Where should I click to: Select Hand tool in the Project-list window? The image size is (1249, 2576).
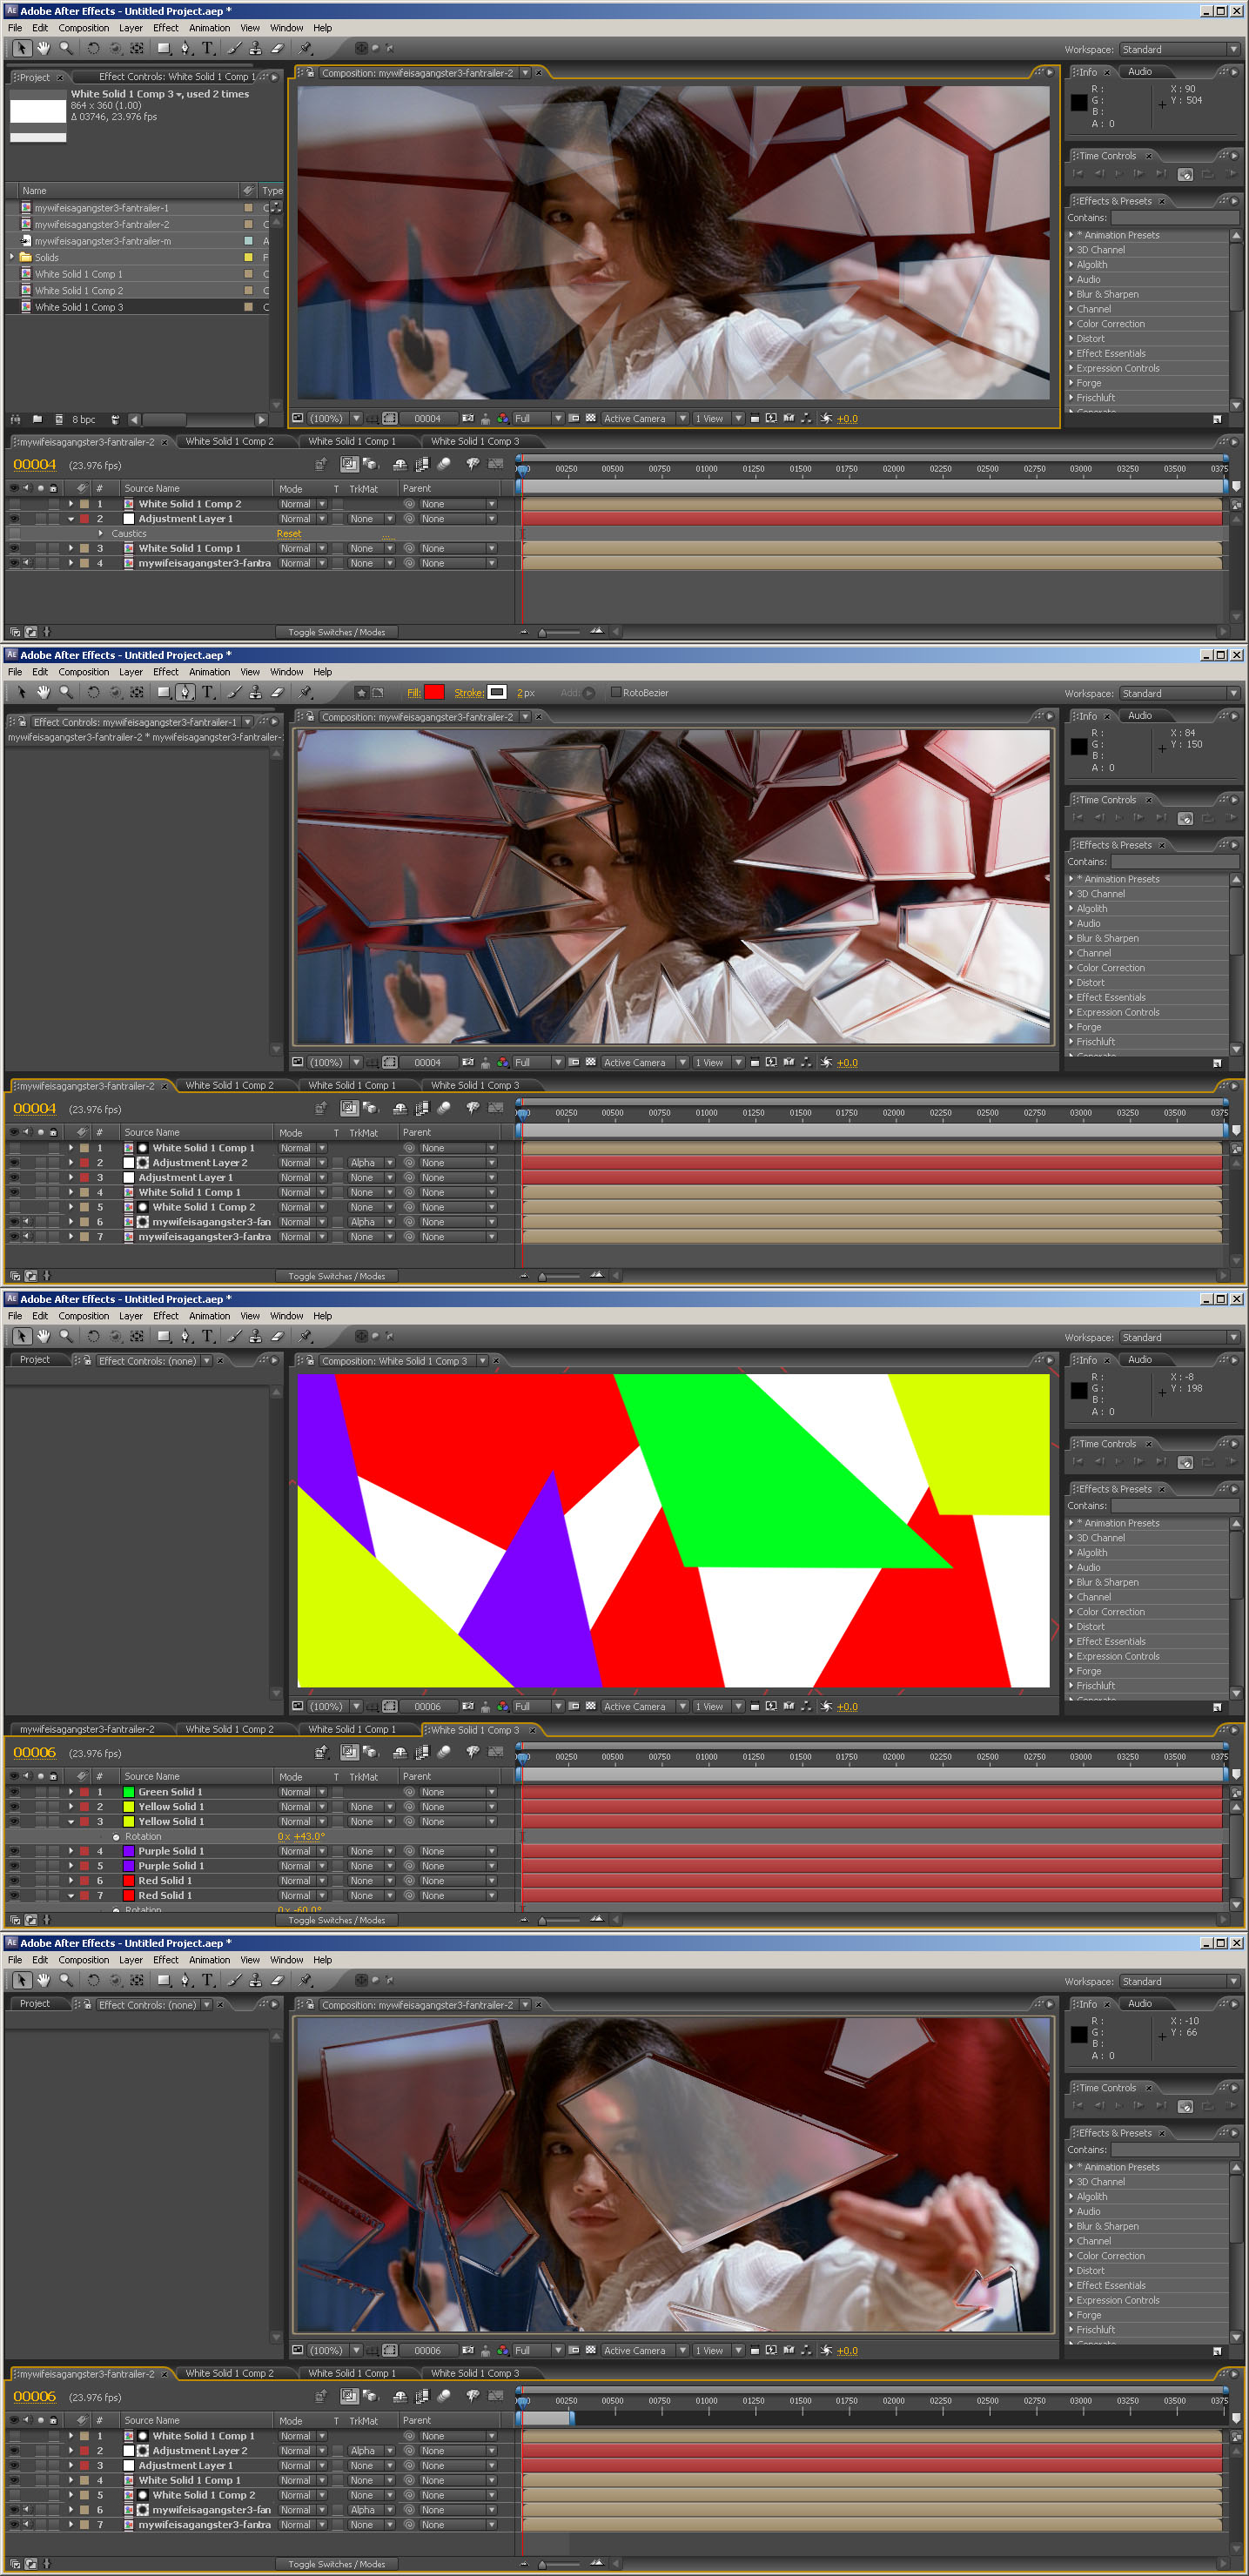tap(43, 48)
